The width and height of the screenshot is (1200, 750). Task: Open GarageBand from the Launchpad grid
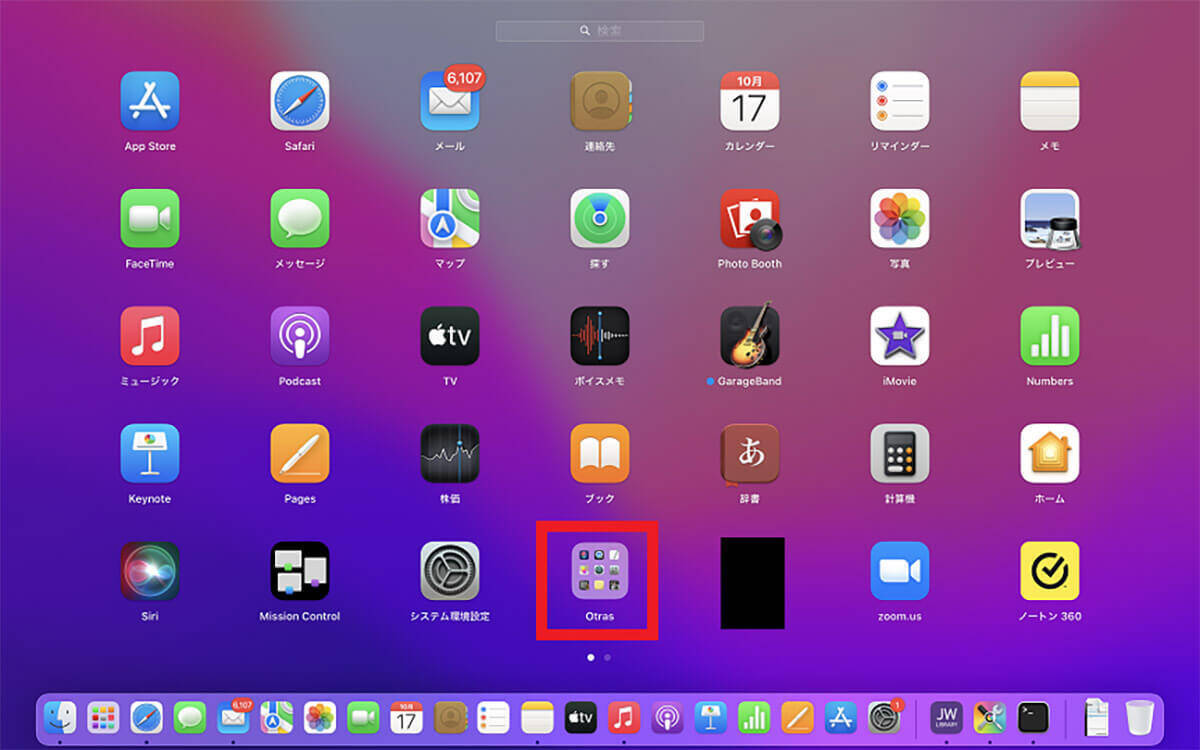749,336
